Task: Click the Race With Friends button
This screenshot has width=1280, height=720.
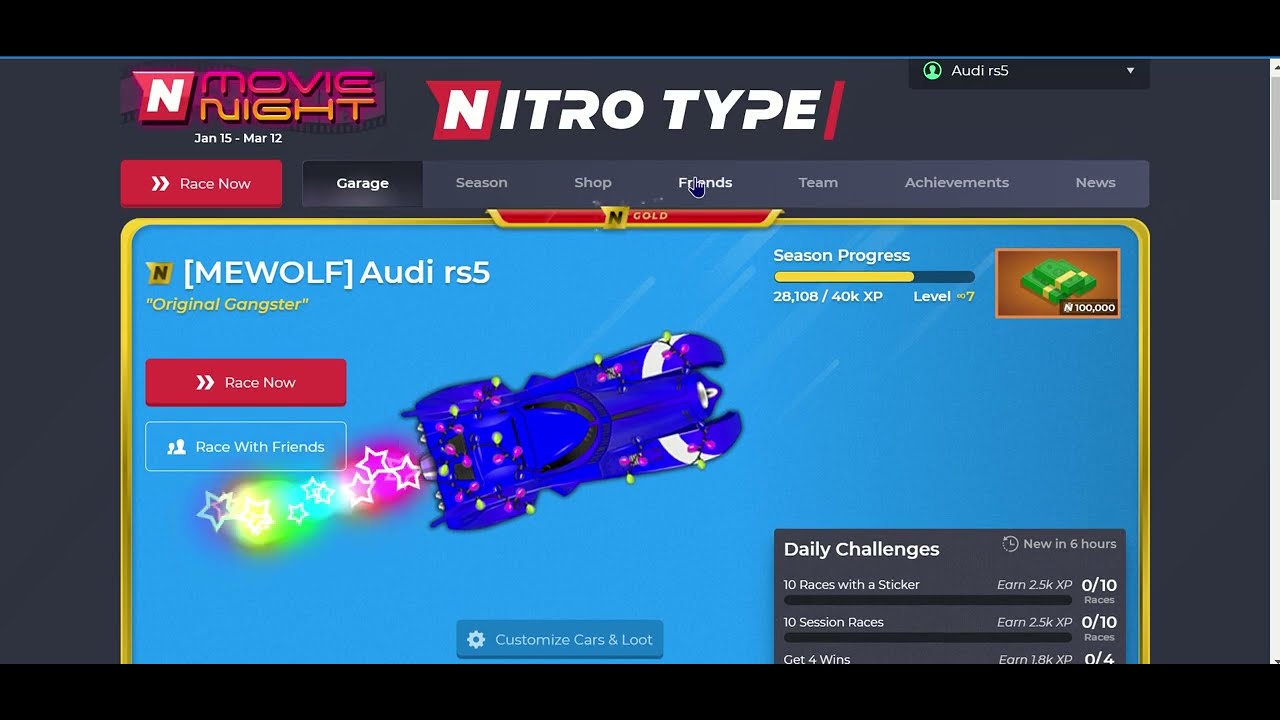Action: click(x=246, y=447)
